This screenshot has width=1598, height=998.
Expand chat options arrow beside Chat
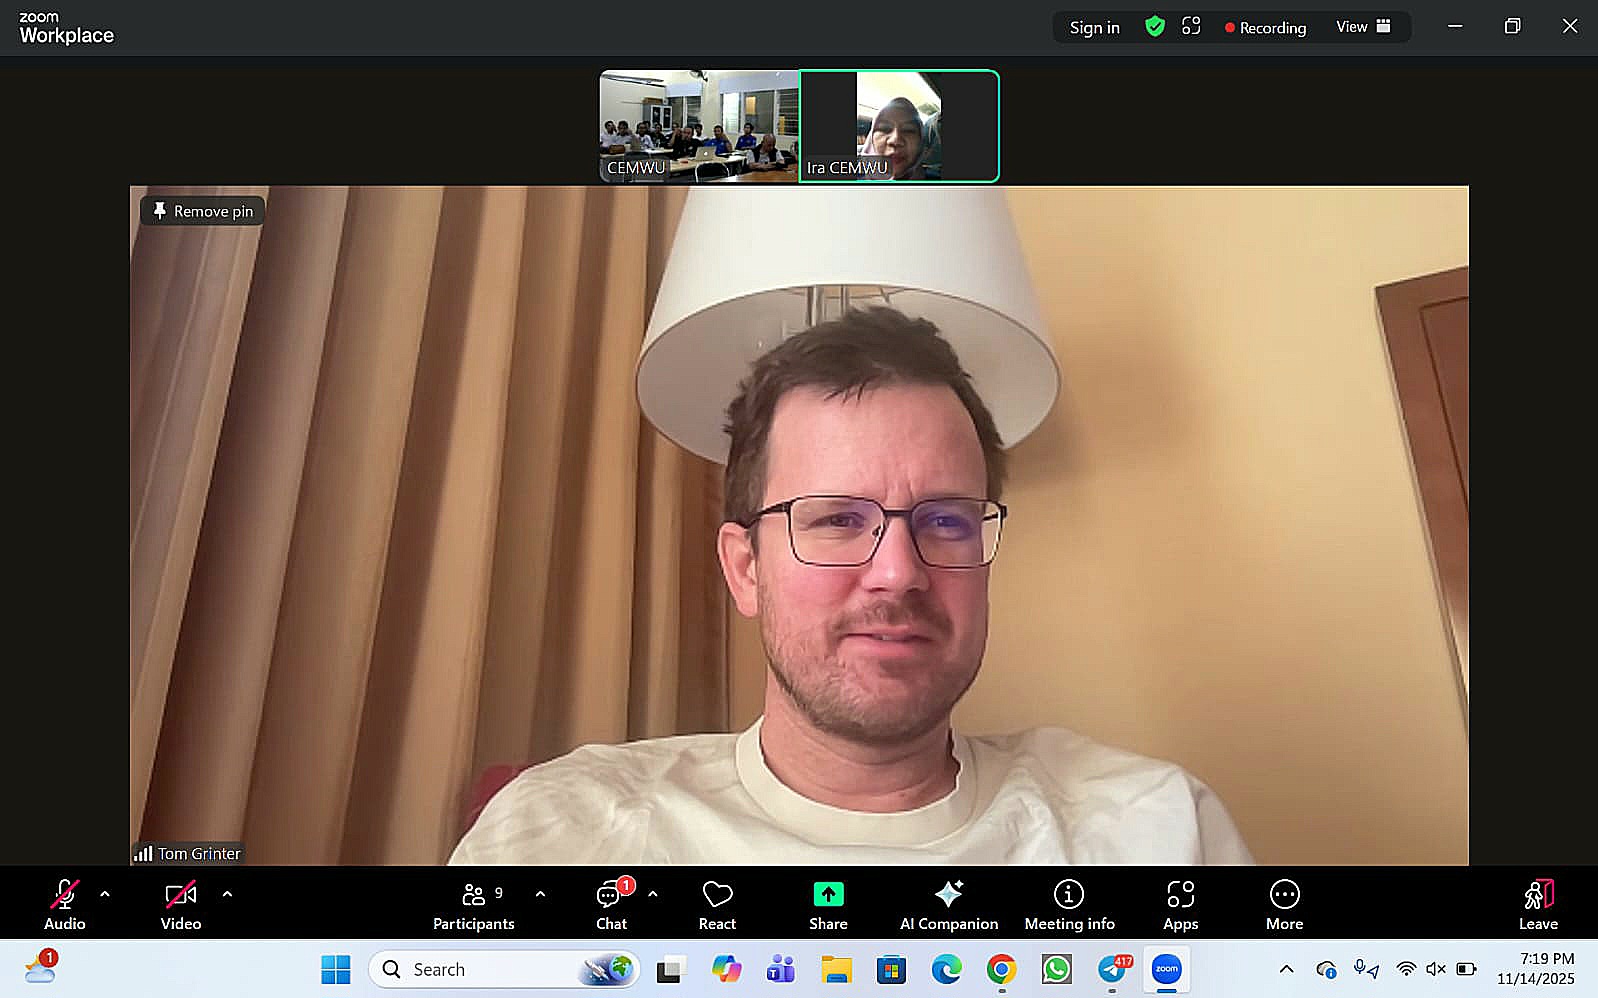pos(653,894)
